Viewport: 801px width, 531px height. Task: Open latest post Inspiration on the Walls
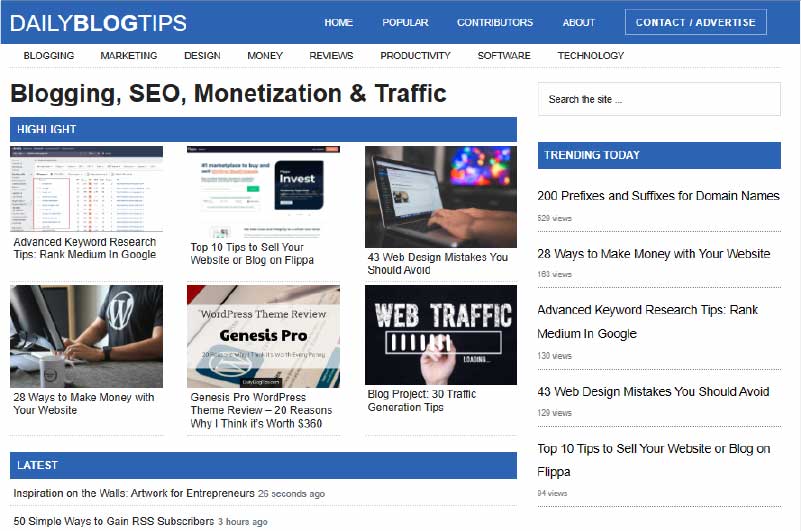coord(134,493)
